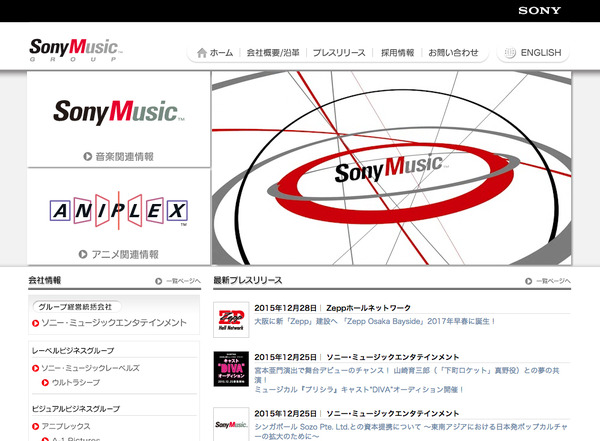Click the Zepp Hall Network thumbnail
Viewport: 600px width, 441px height.
coord(231,320)
